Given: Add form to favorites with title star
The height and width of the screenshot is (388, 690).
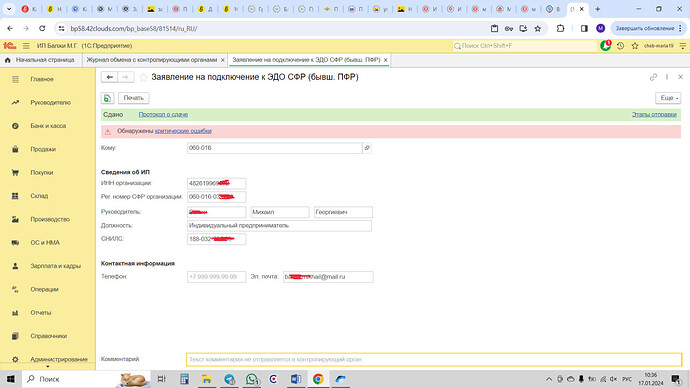Looking at the screenshot, I should tap(143, 77).
